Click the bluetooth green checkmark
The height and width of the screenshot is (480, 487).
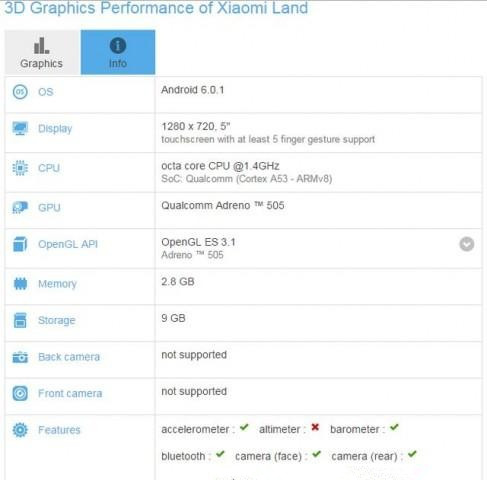[220, 454]
